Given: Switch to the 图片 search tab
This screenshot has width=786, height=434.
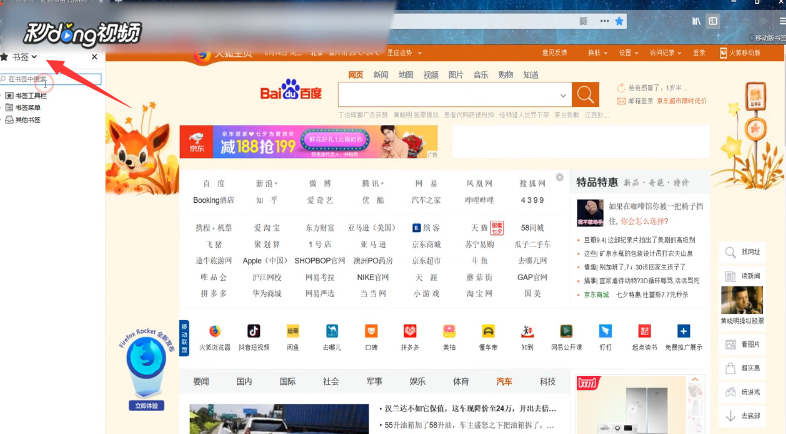Looking at the screenshot, I should coord(456,75).
